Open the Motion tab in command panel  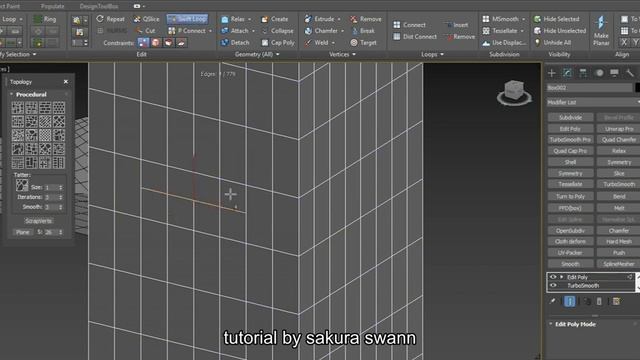pyautogui.click(x=599, y=73)
